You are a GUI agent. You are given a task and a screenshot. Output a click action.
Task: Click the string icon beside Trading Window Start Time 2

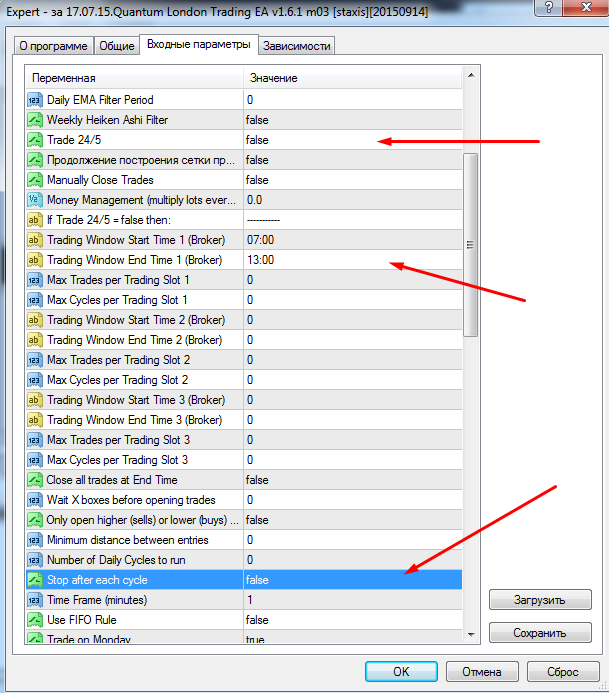point(35,320)
